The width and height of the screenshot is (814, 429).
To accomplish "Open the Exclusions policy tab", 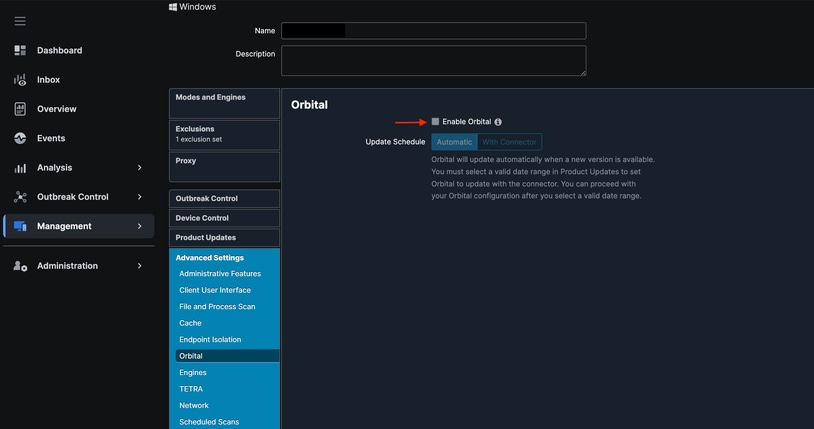I will click(224, 135).
